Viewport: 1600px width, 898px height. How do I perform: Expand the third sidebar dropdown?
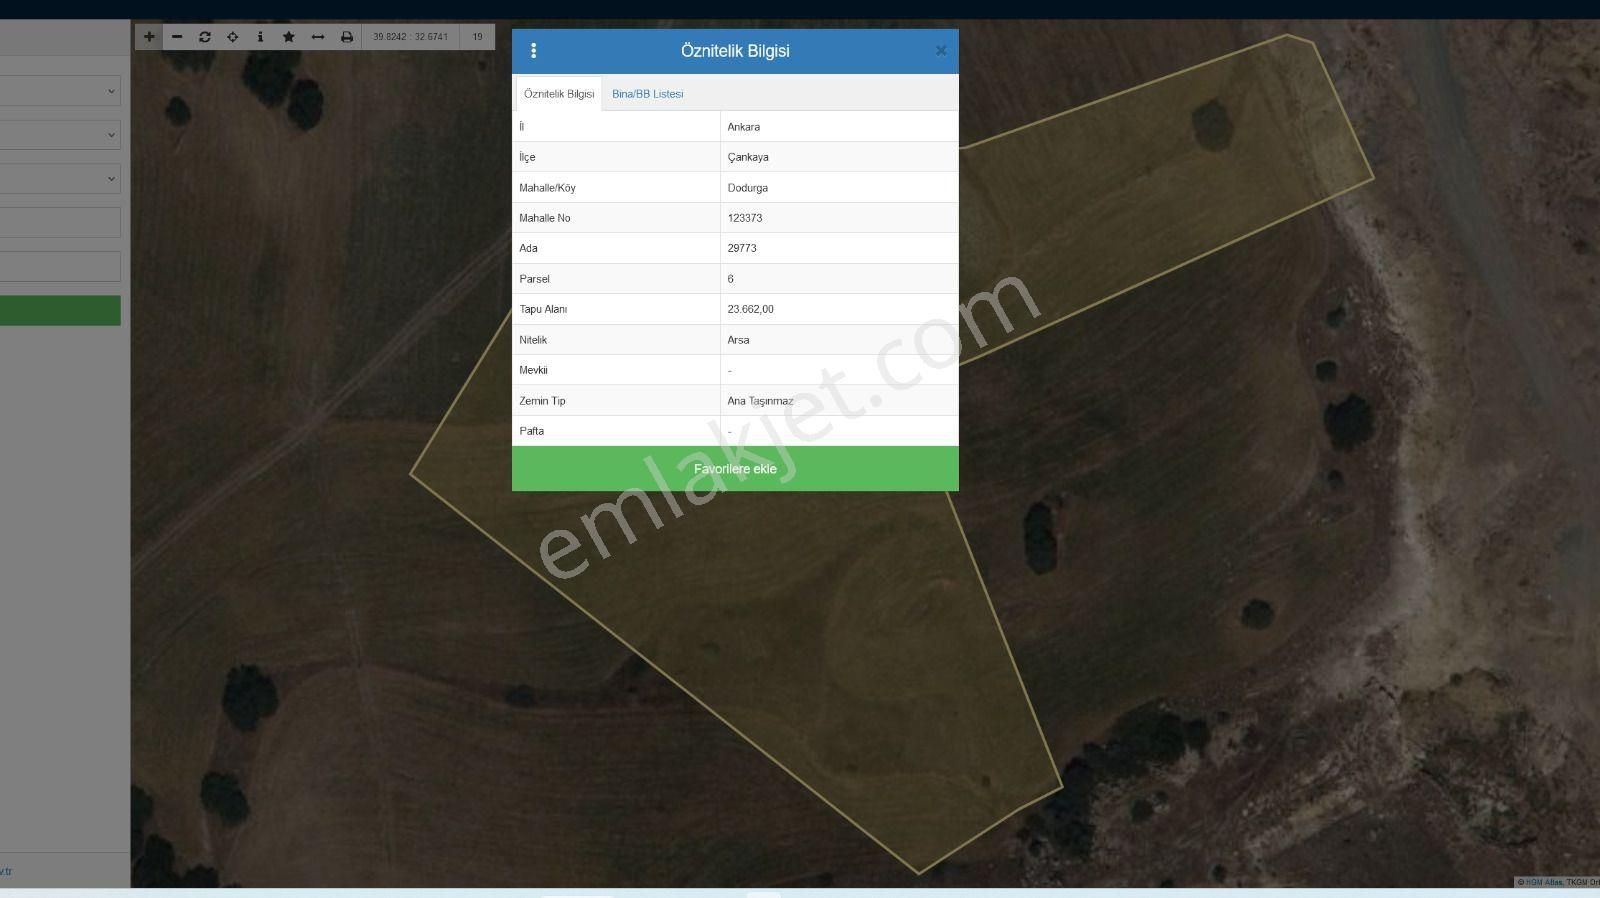tap(60, 179)
